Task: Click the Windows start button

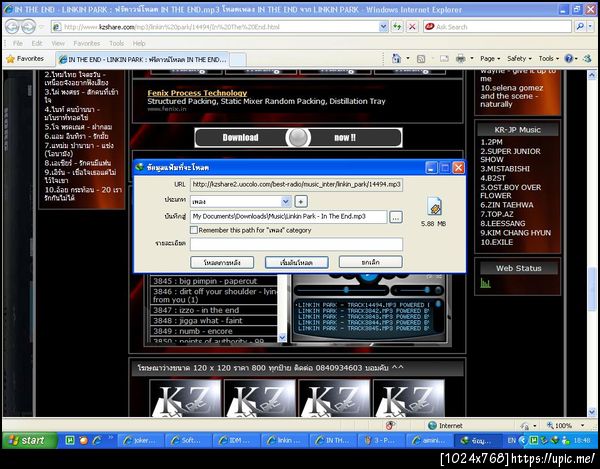Action: coord(30,440)
